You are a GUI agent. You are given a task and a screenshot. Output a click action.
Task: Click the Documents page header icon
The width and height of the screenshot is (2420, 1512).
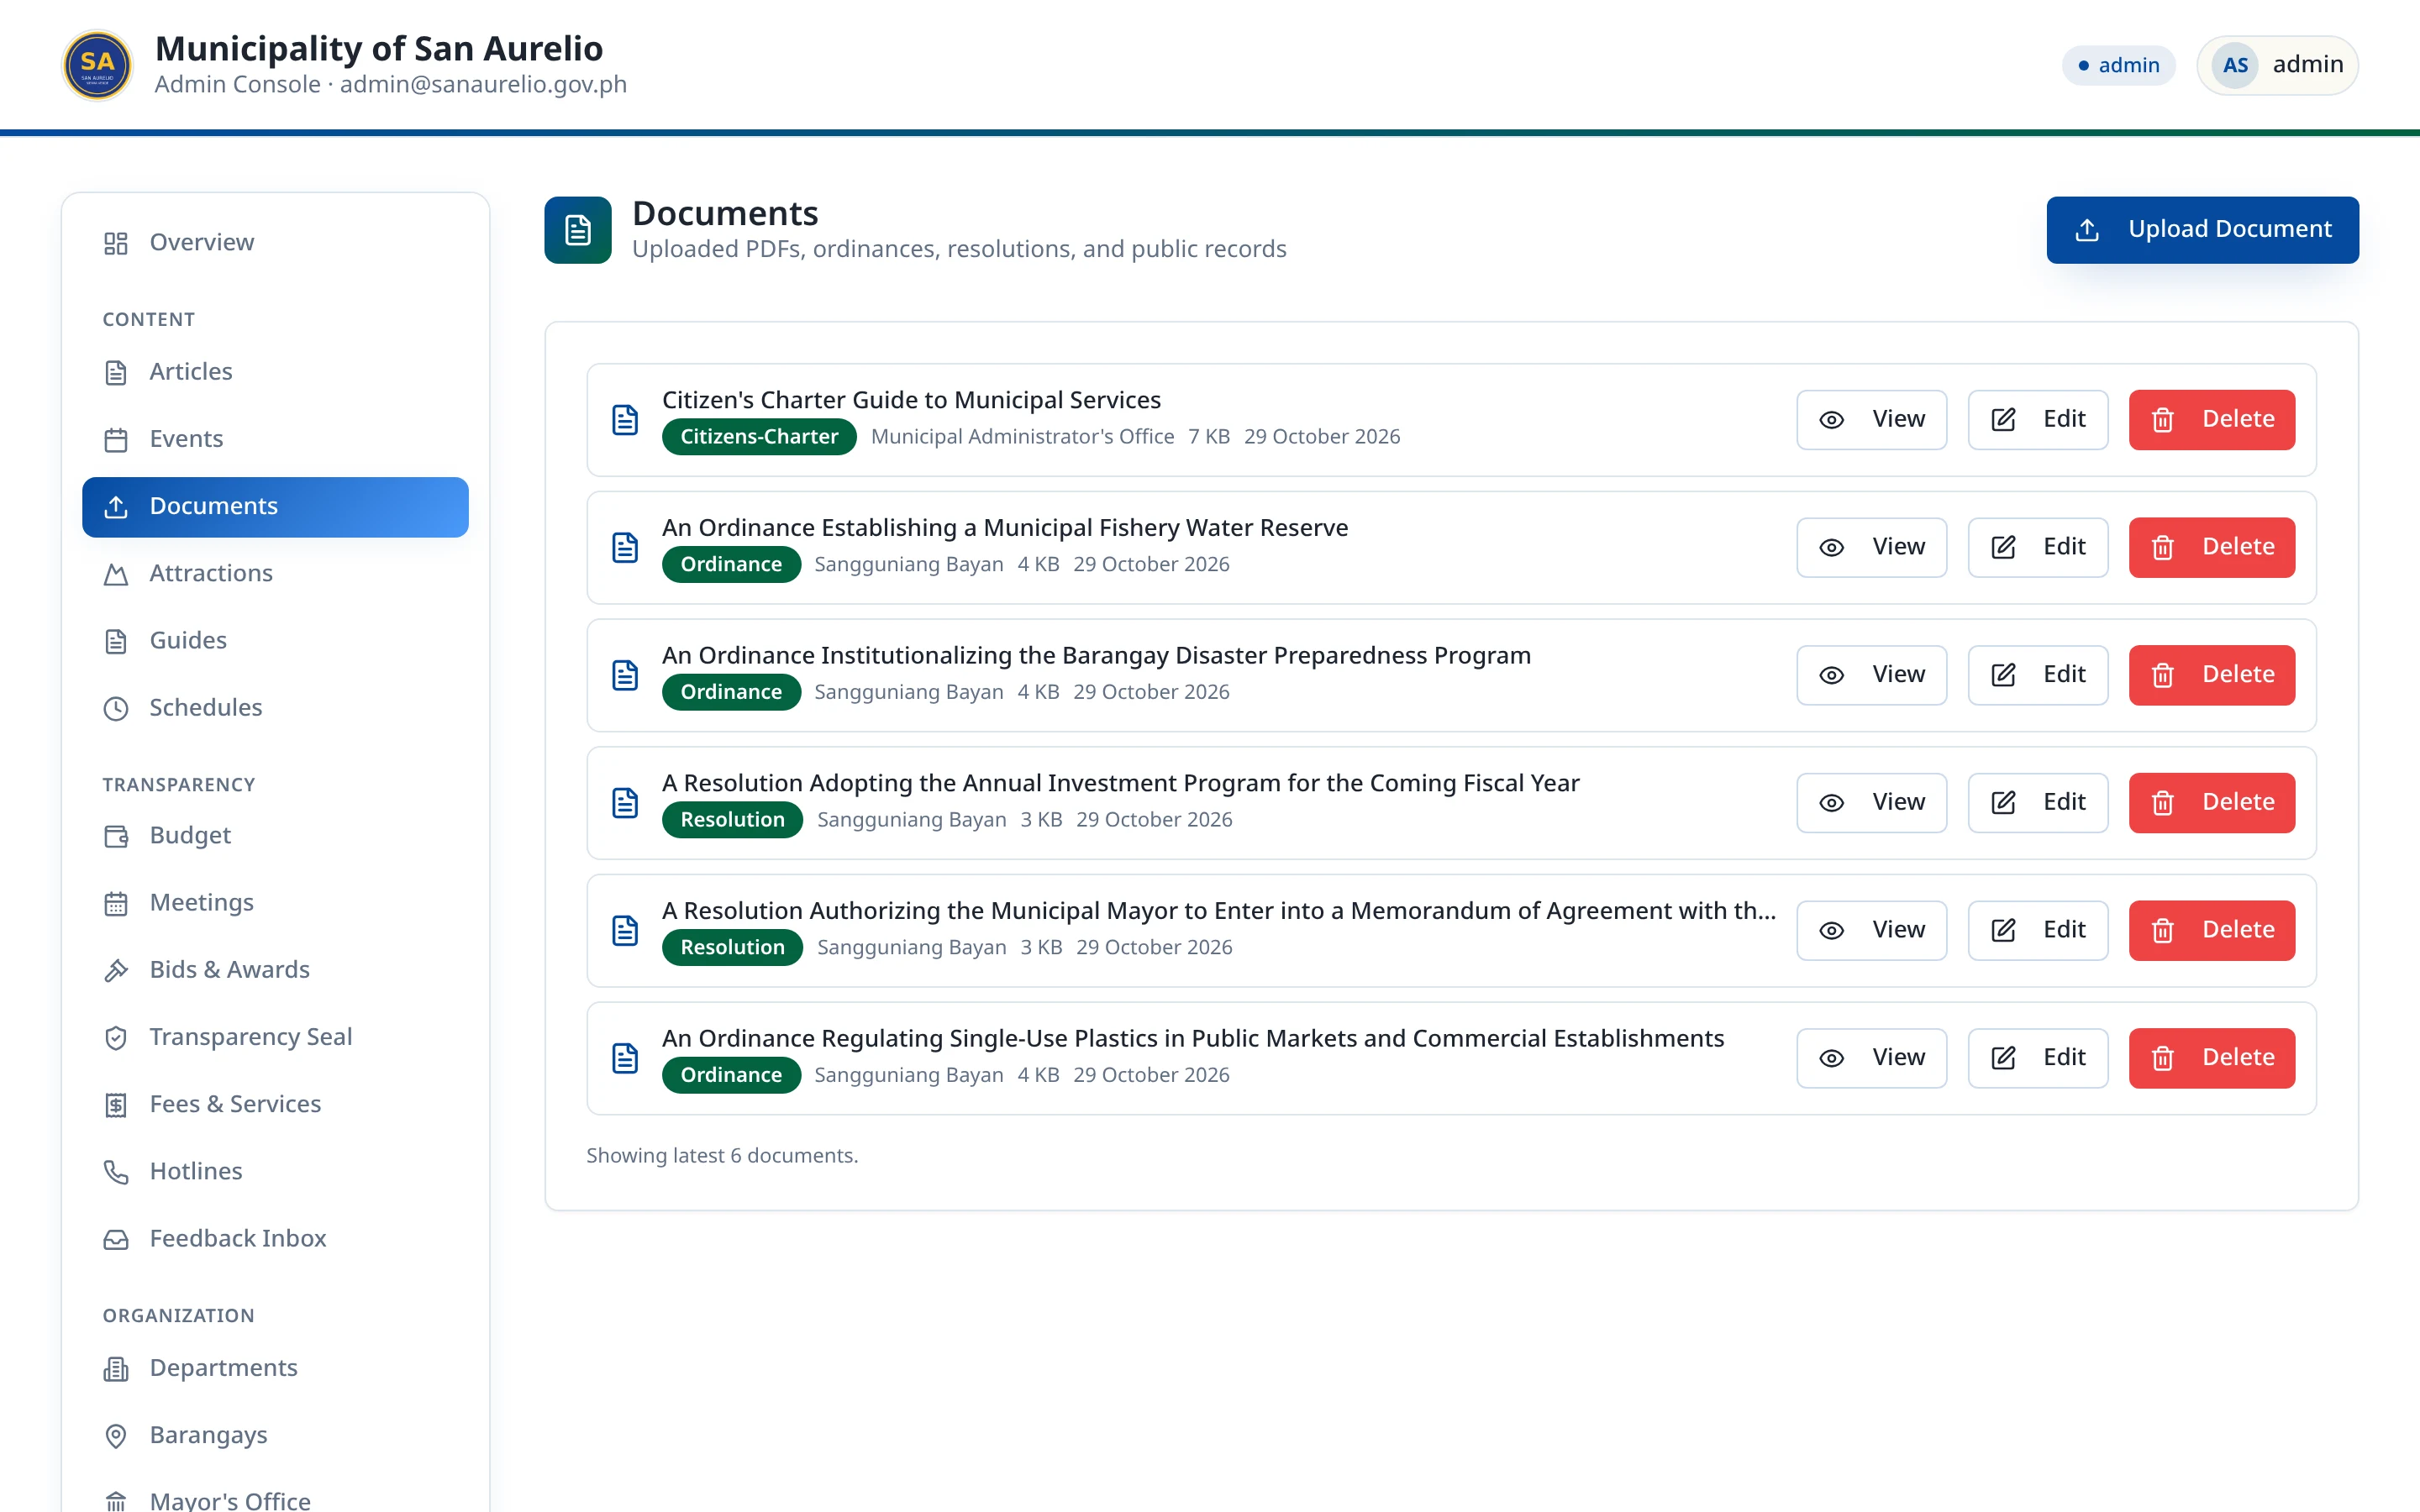pyautogui.click(x=578, y=230)
